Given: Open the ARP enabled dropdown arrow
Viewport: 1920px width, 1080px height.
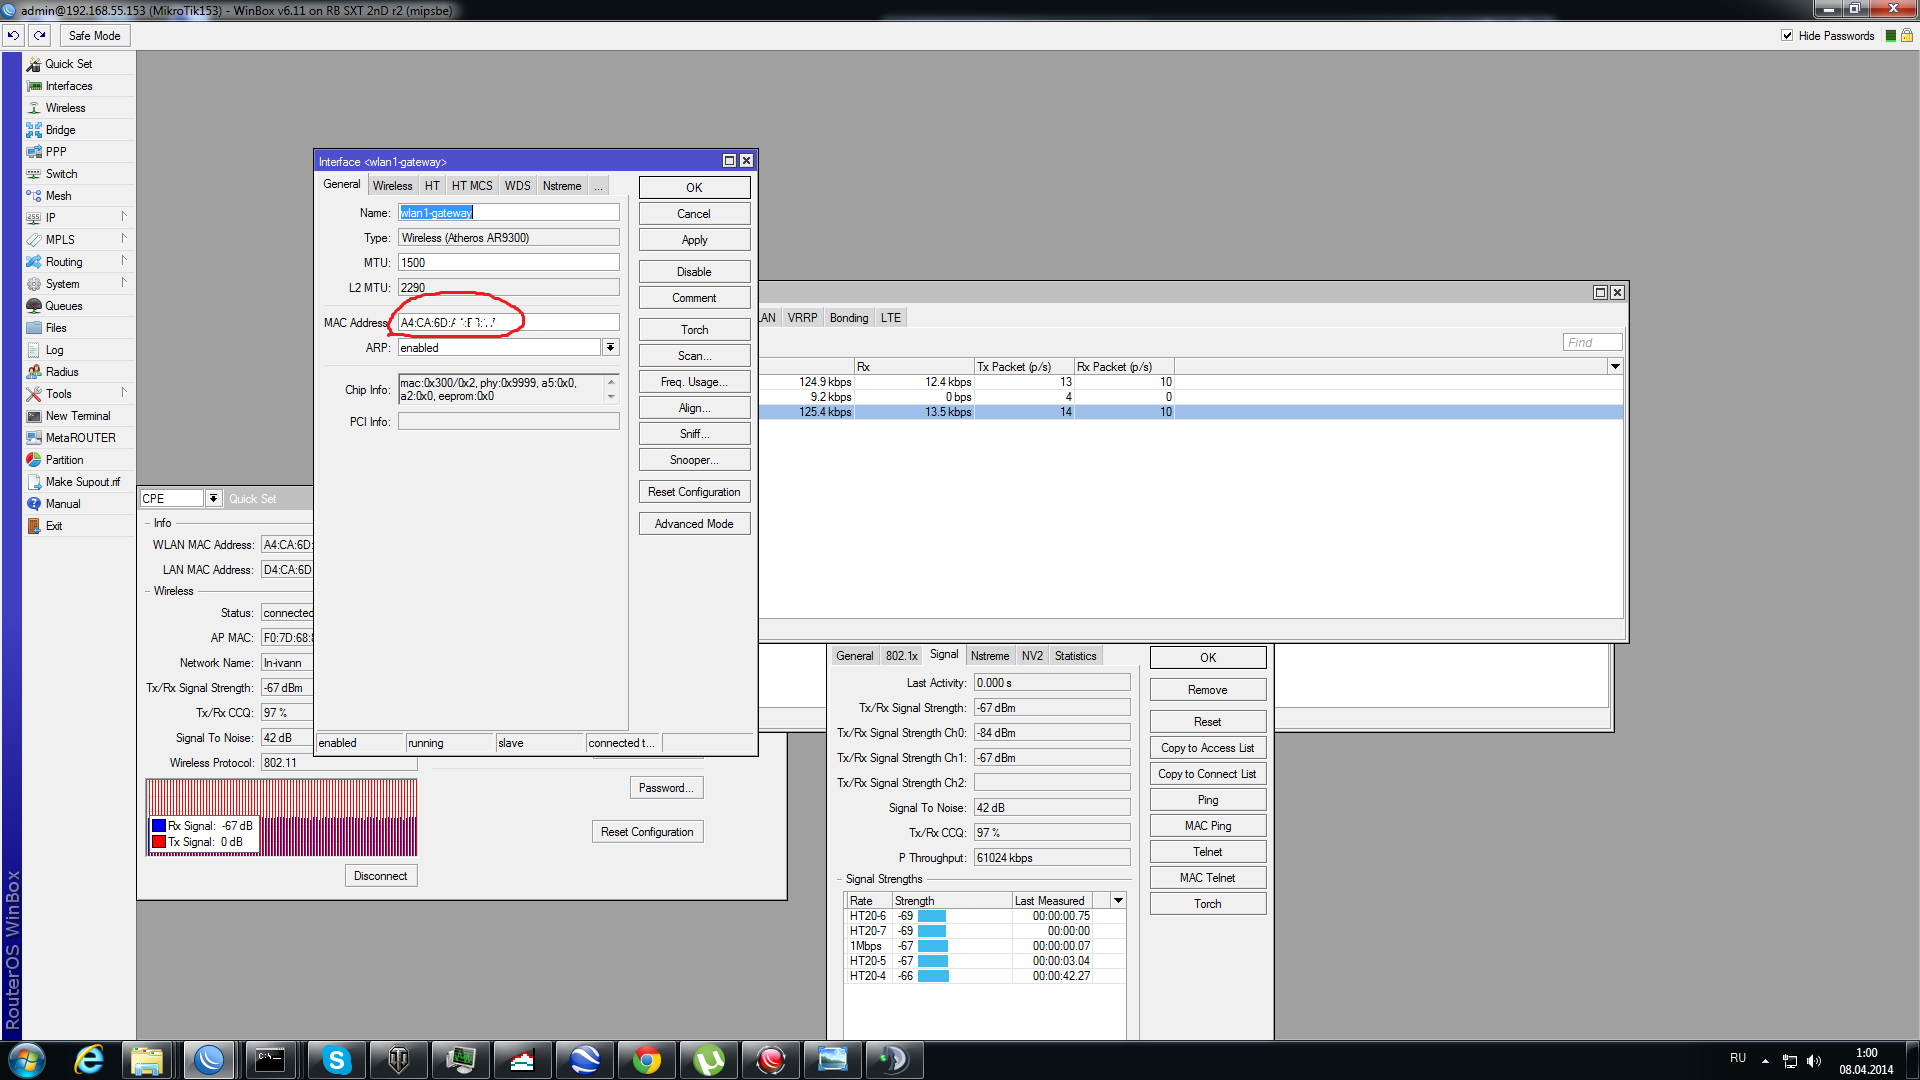Looking at the screenshot, I should click(610, 347).
